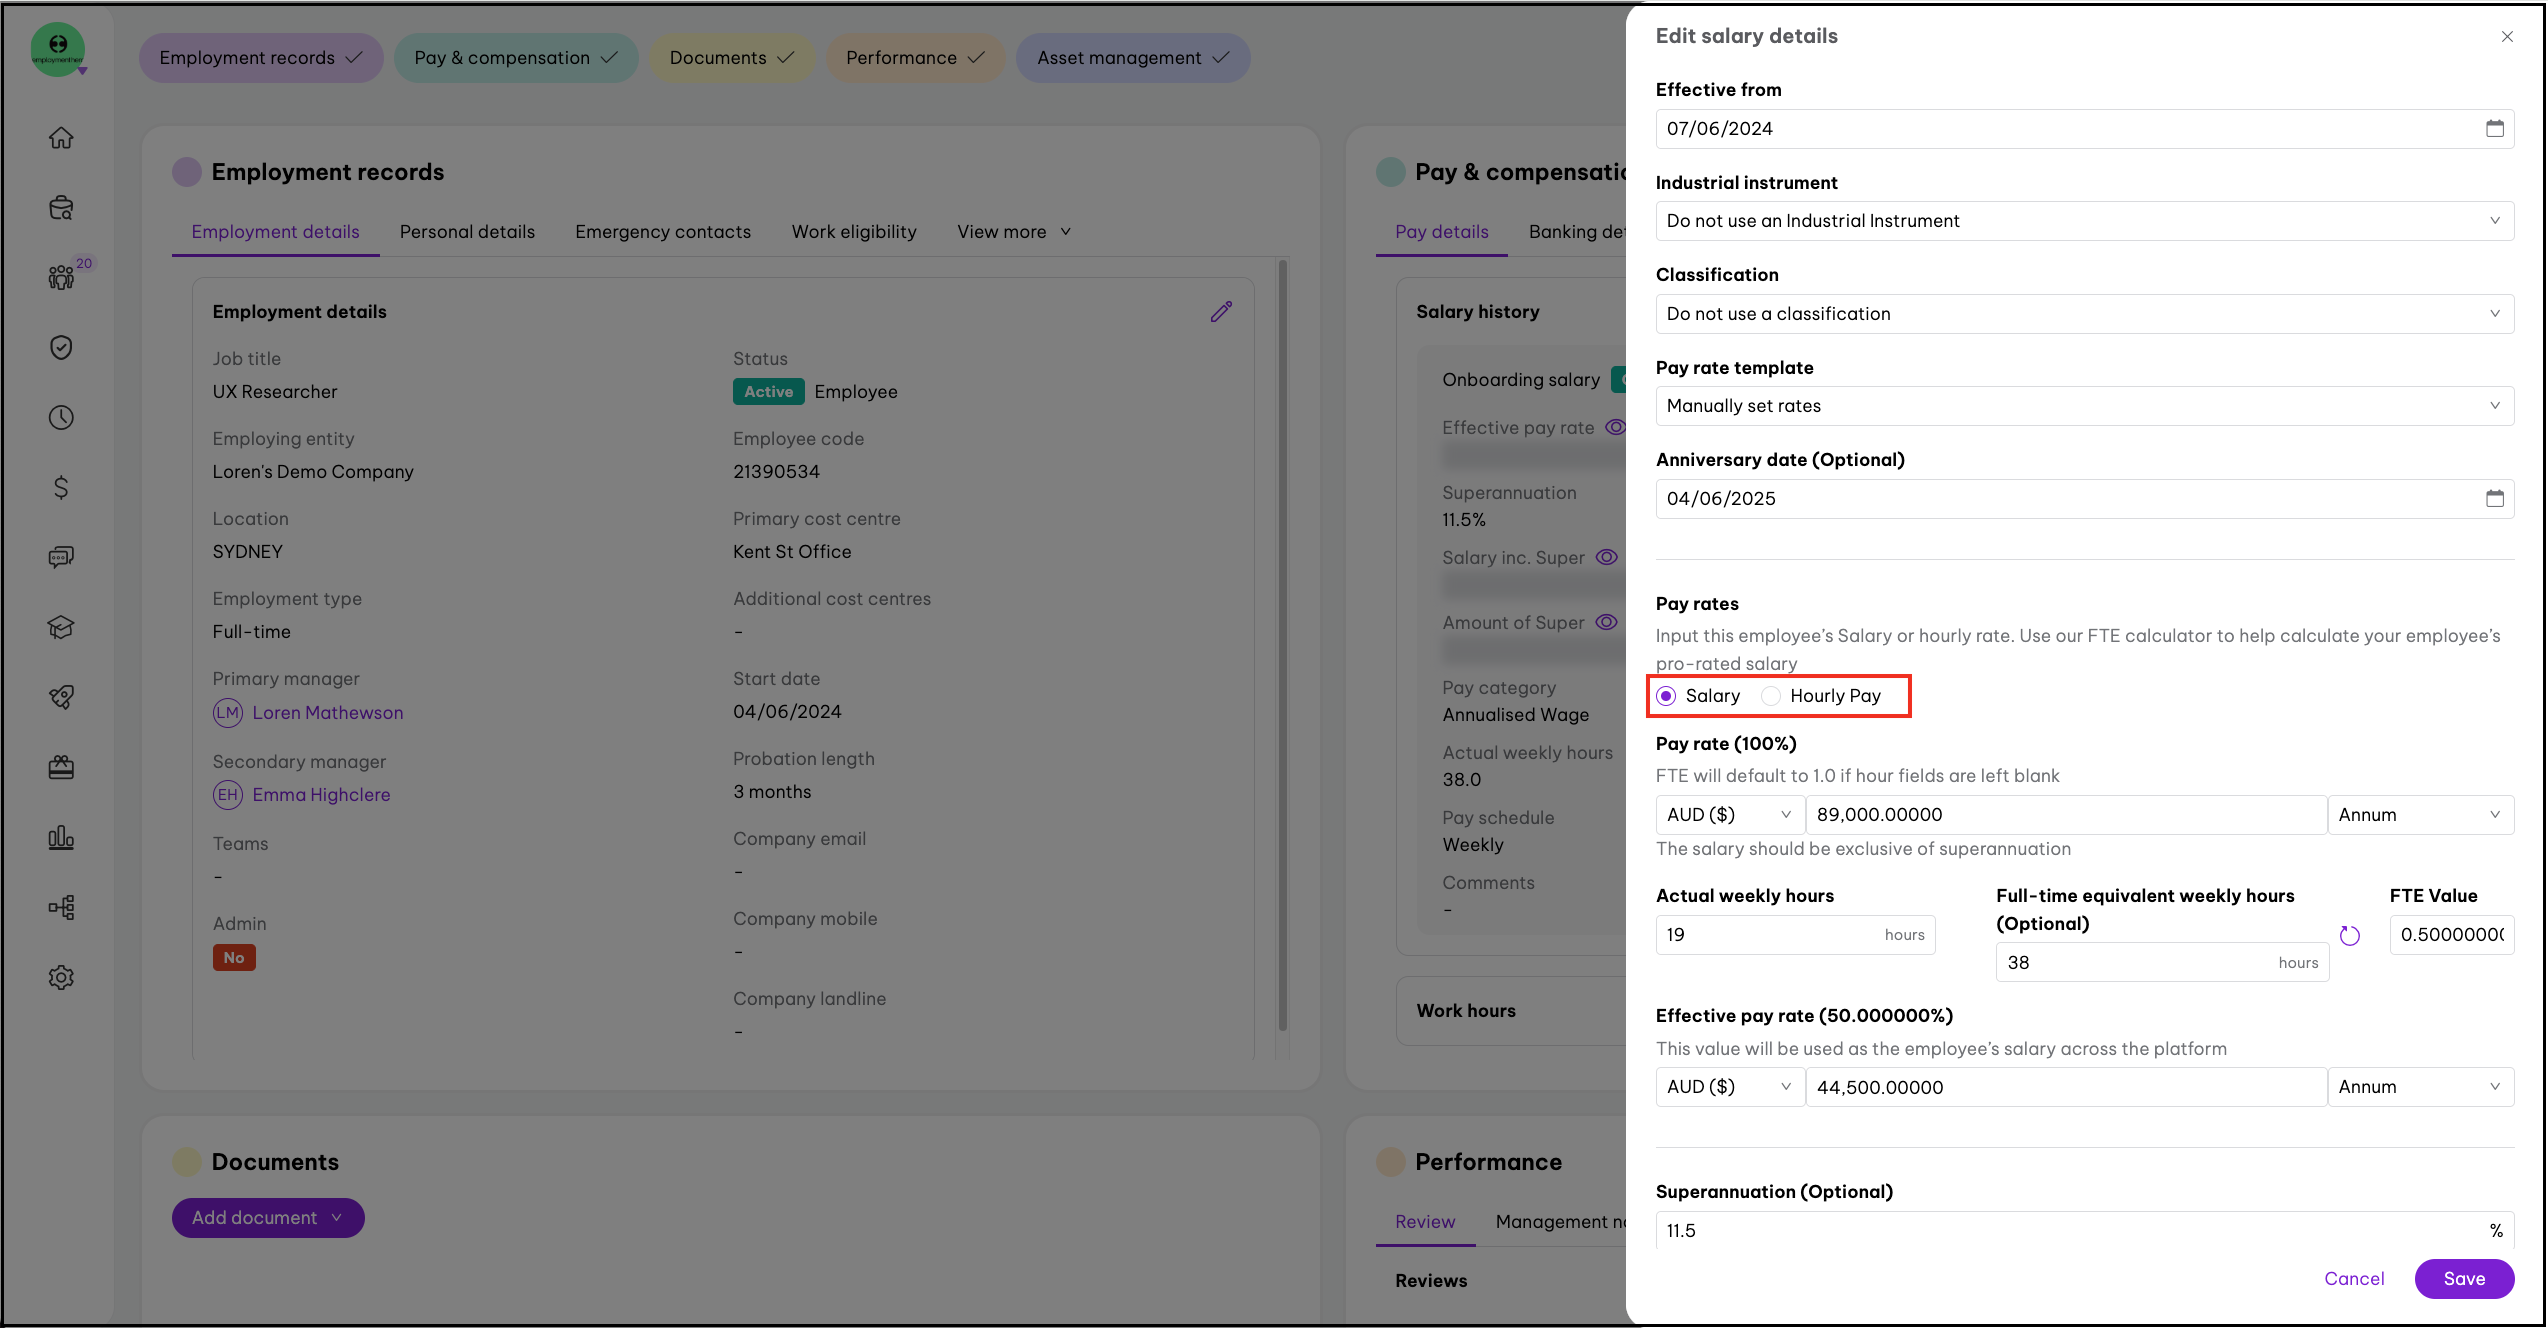This screenshot has width=2548, height=1328.
Task: Click the refresh icon beside FTE hours
Action: 2350,935
